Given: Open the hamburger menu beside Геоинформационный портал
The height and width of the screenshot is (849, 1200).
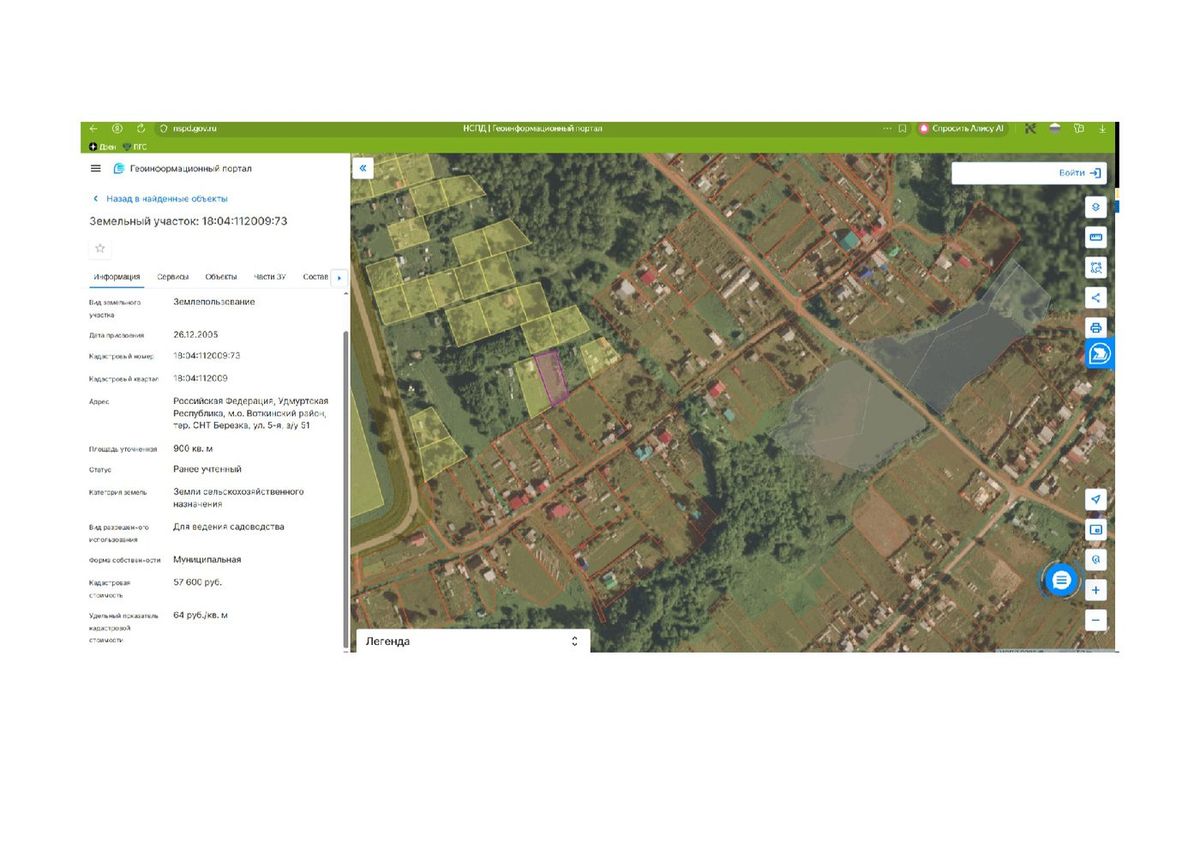Looking at the screenshot, I should pos(96,169).
